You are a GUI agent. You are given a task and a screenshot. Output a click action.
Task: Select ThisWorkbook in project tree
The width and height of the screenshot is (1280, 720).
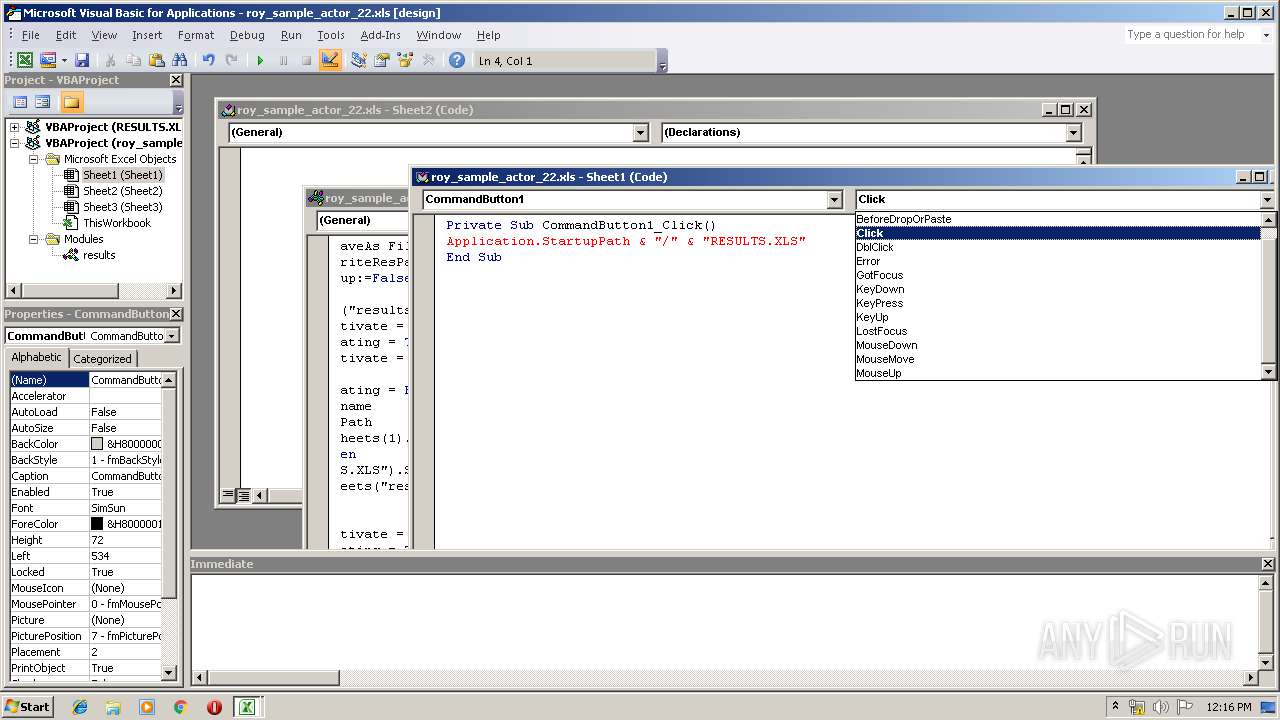tap(117, 223)
